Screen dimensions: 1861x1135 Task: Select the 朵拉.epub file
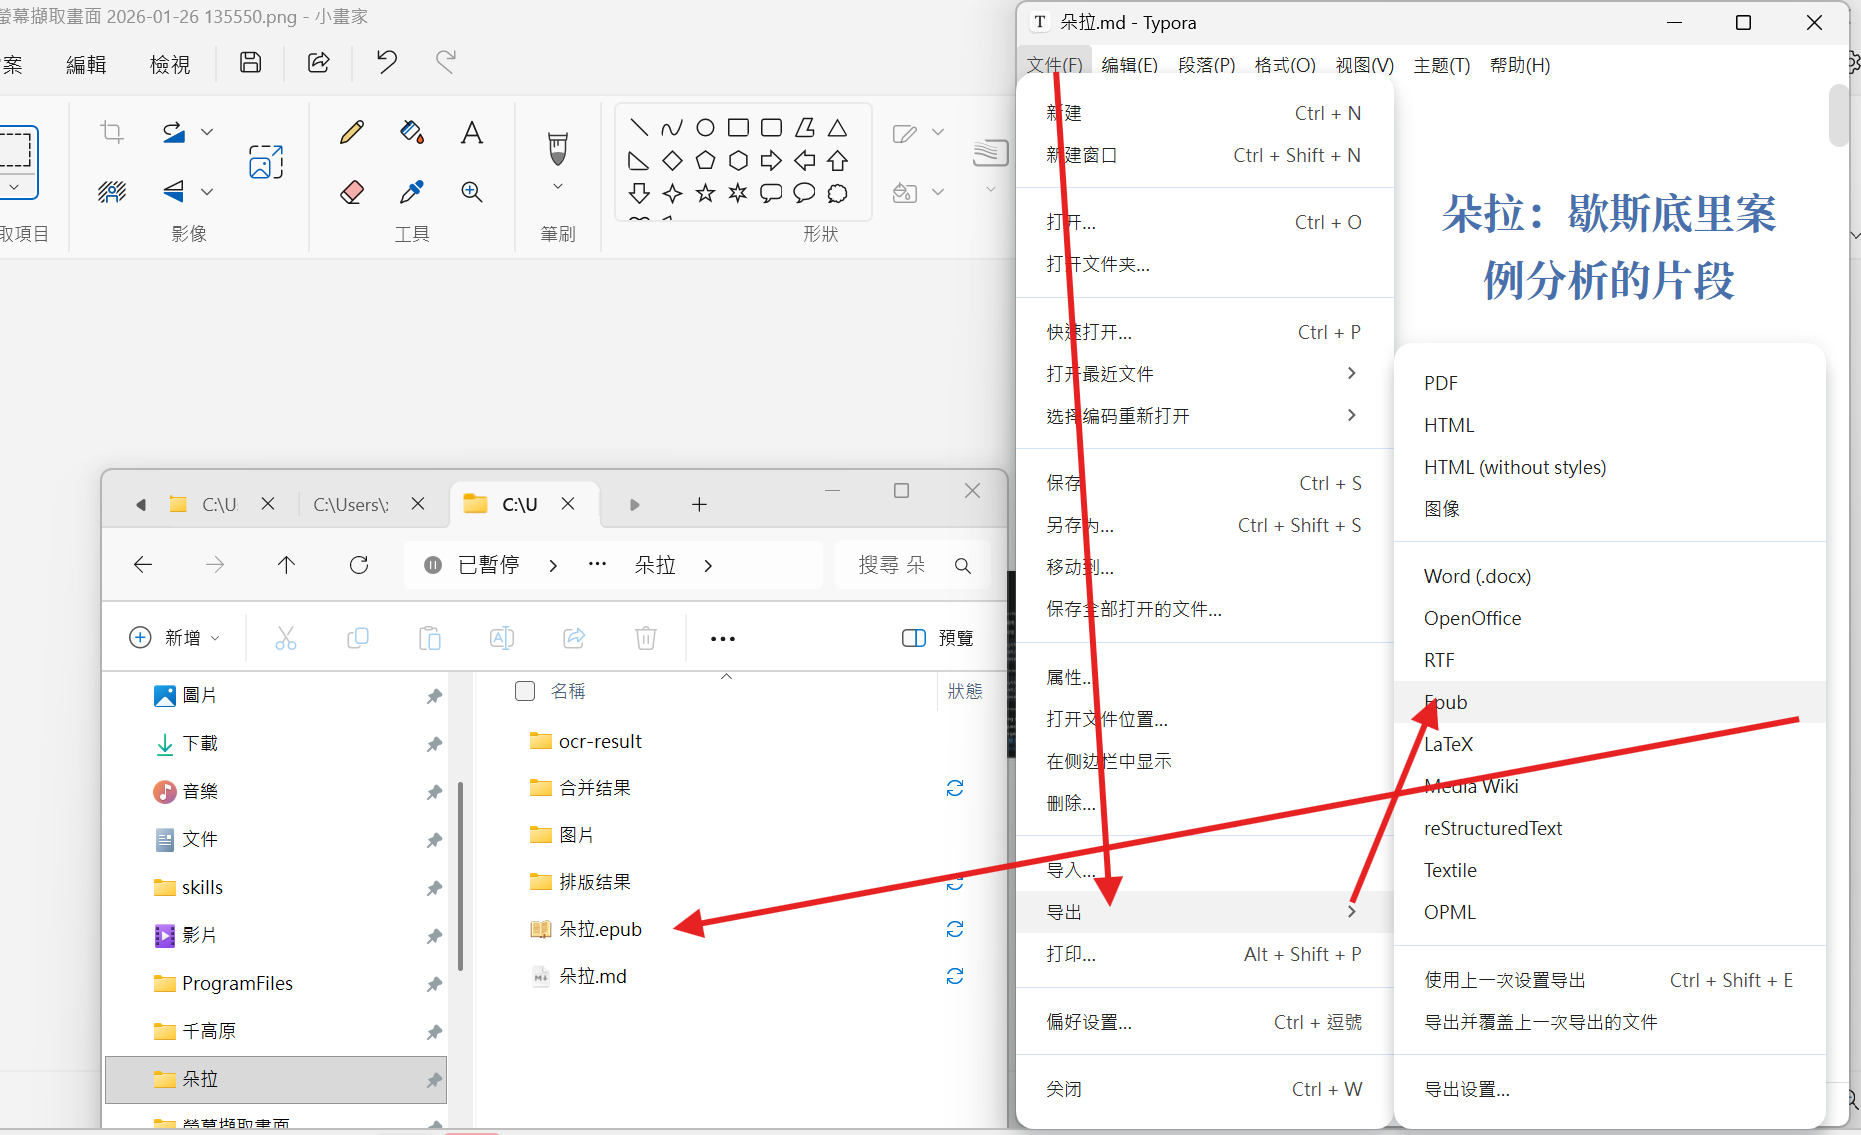pyautogui.click(x=600, y=929)
